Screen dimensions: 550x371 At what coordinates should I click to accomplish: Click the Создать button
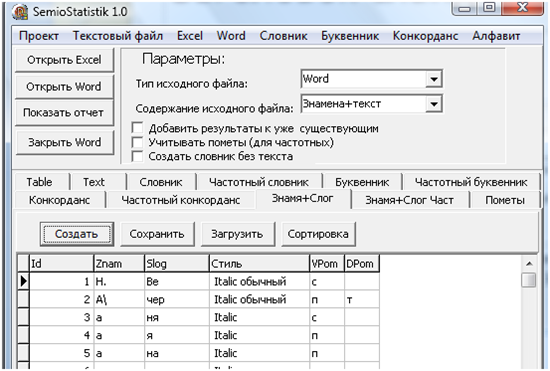point(76,234)
